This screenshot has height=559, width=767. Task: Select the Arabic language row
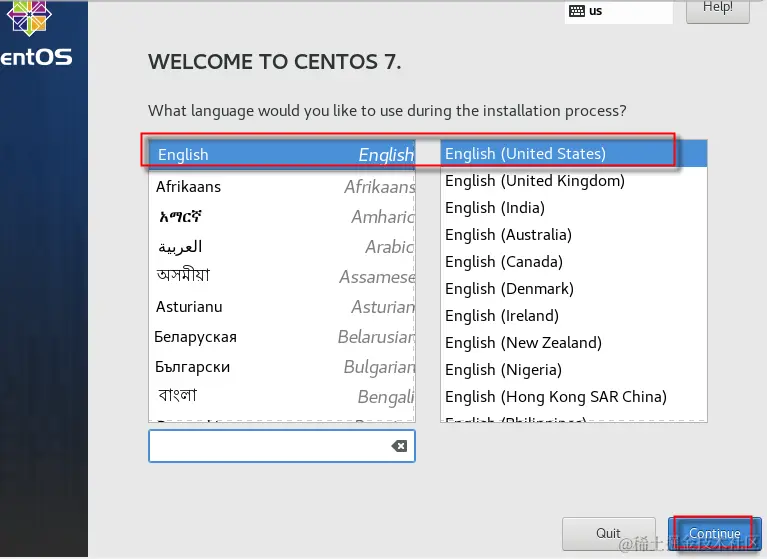coord(282,246)
